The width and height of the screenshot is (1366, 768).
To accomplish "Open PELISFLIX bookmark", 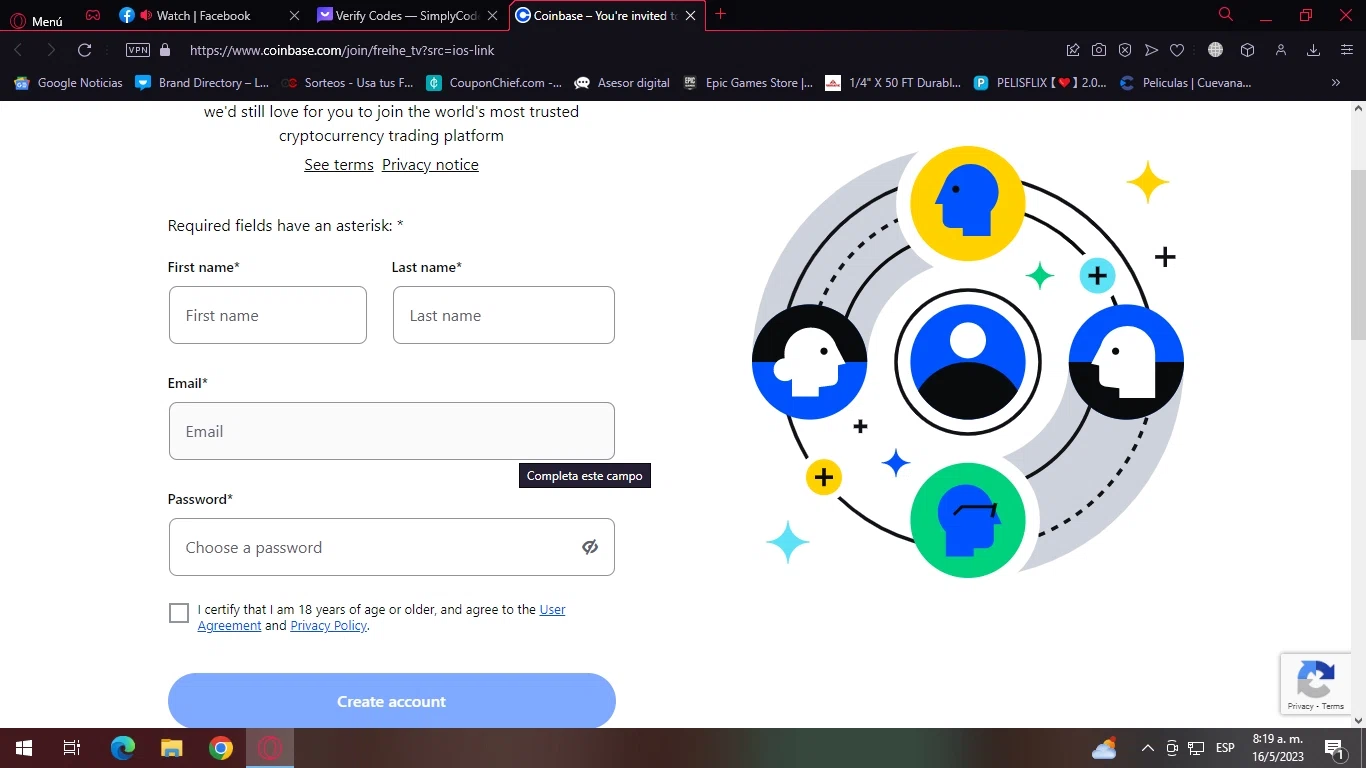I will (1040, 83).
